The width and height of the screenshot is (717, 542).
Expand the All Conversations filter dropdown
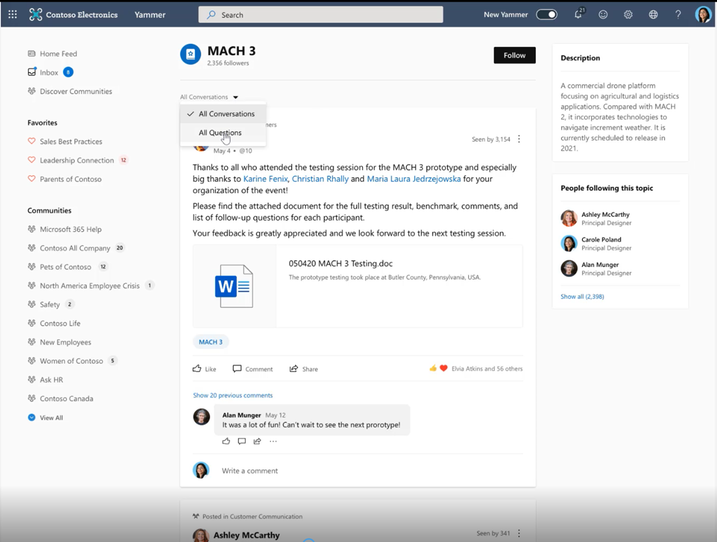[x=209, y=97]
